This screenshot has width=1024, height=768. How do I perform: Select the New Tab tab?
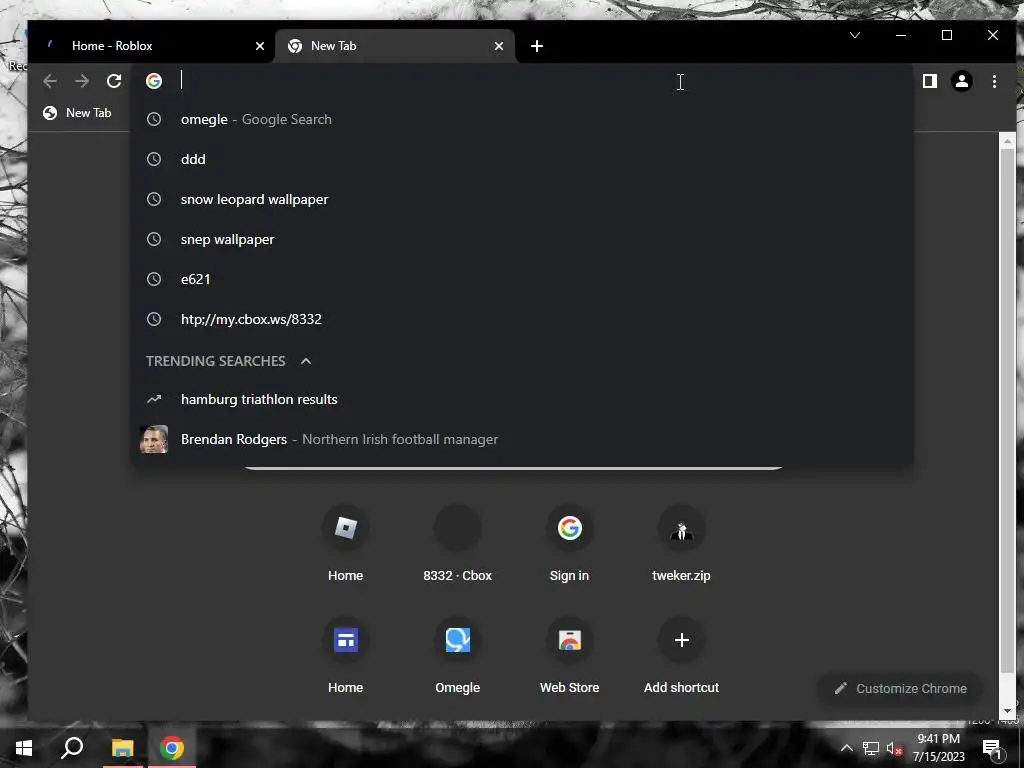click(x=395, y=46)
